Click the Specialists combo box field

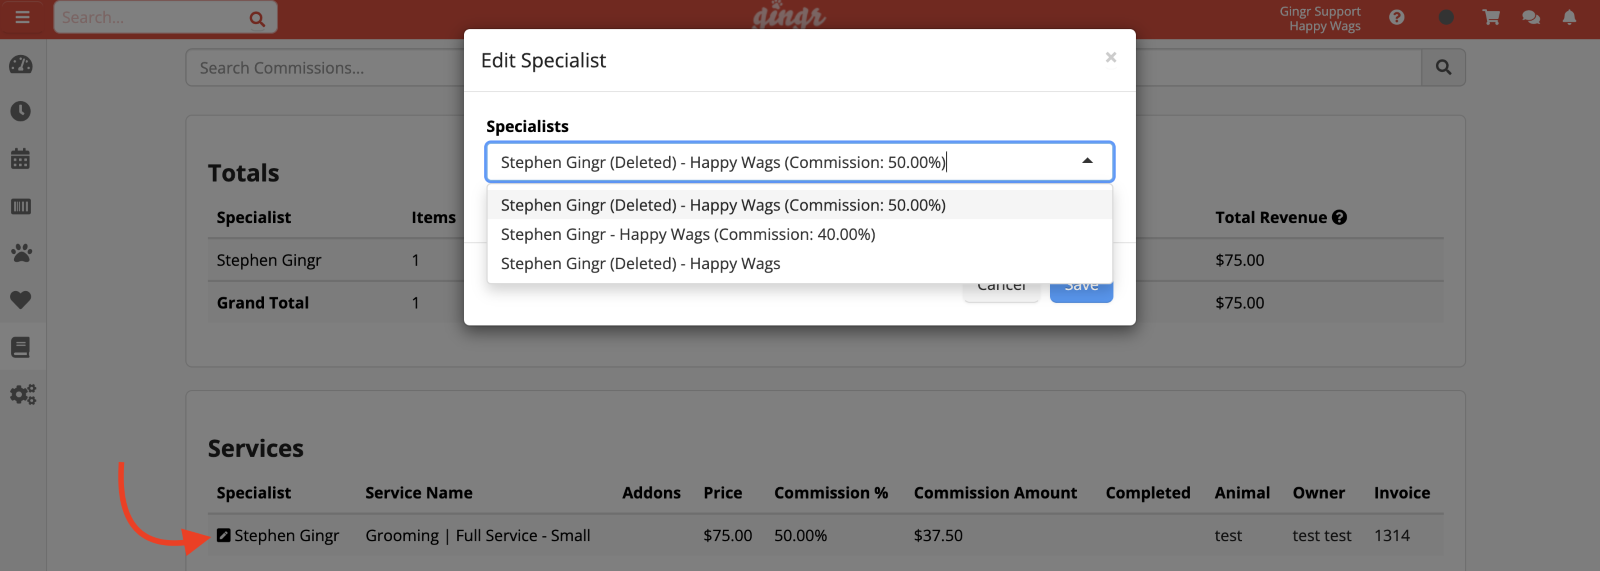[799, 162]
